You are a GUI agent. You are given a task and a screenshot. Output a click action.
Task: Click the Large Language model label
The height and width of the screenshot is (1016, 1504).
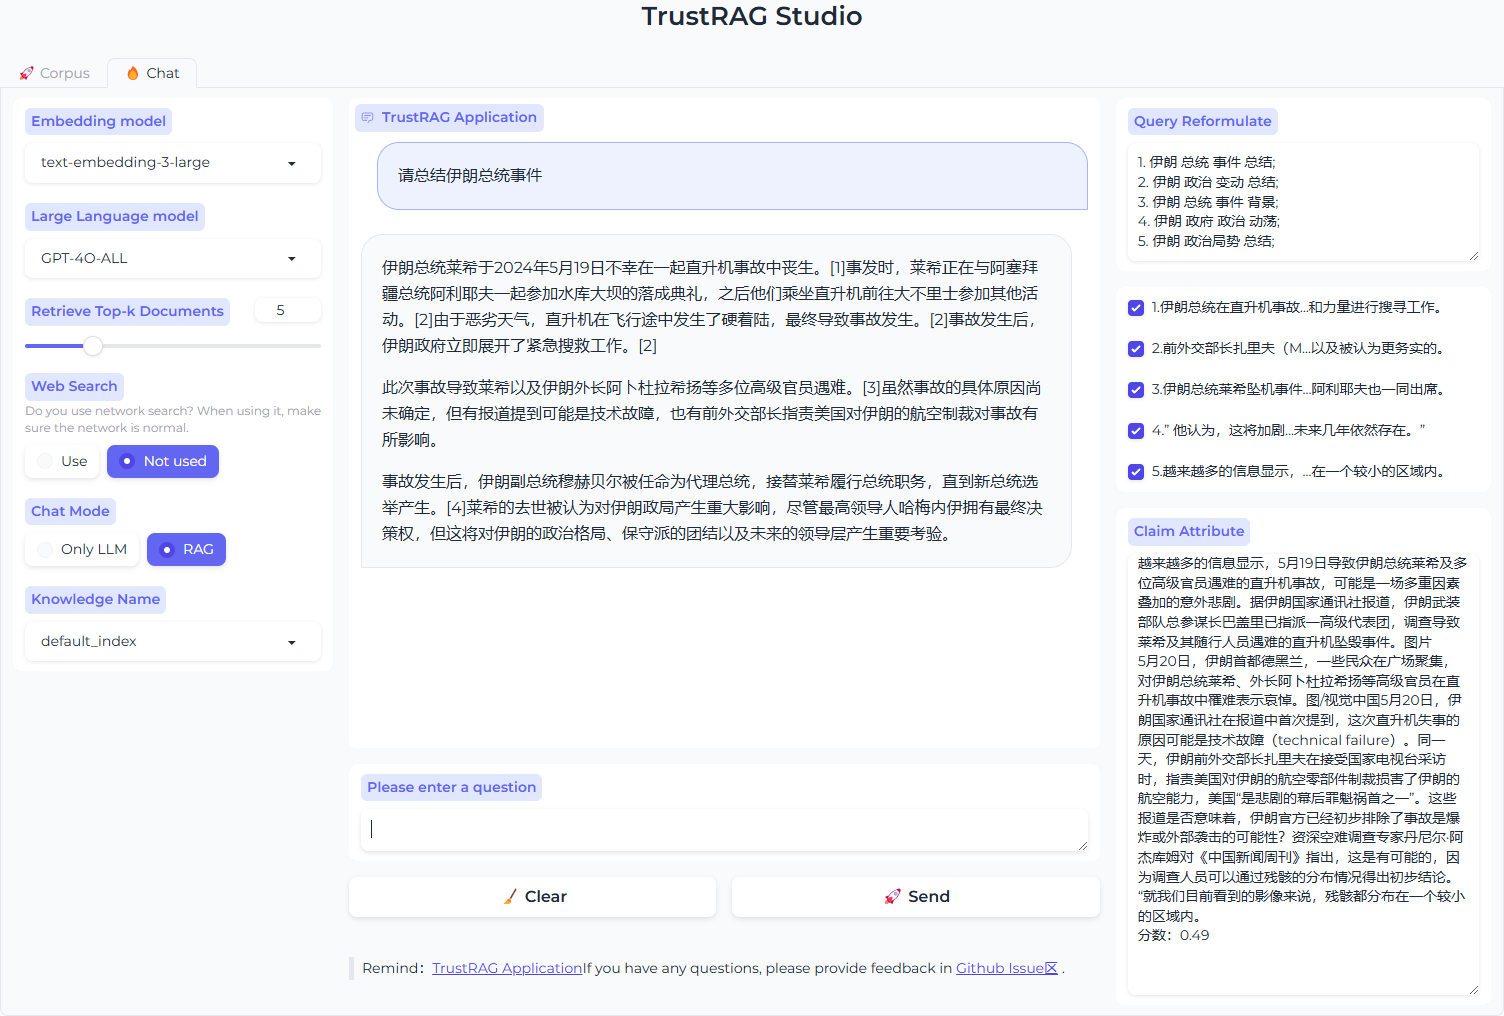pyautogui.click(x=115, y=216)
